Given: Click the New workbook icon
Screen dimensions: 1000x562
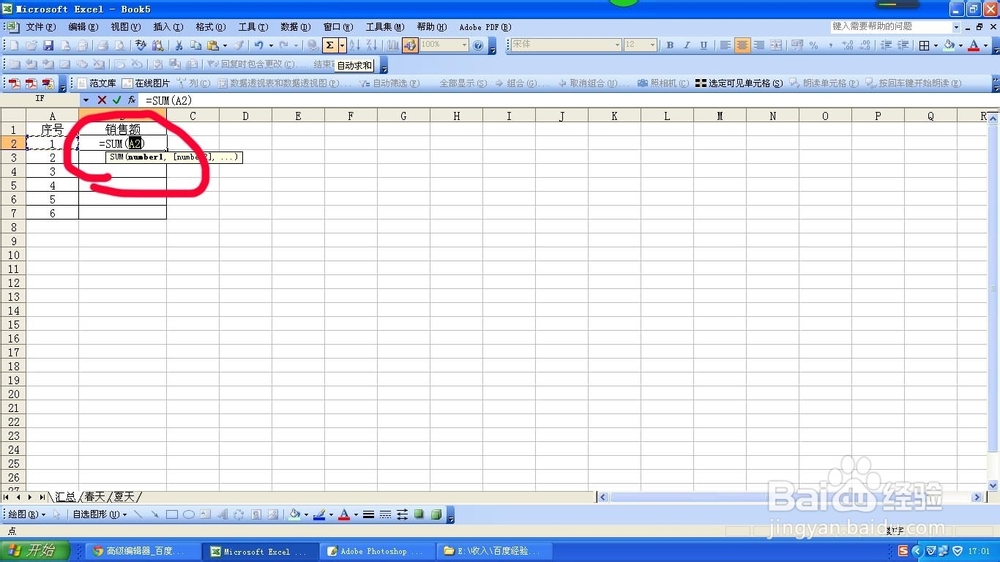Looking at the screenshot, I should click(x=14, y=45).
